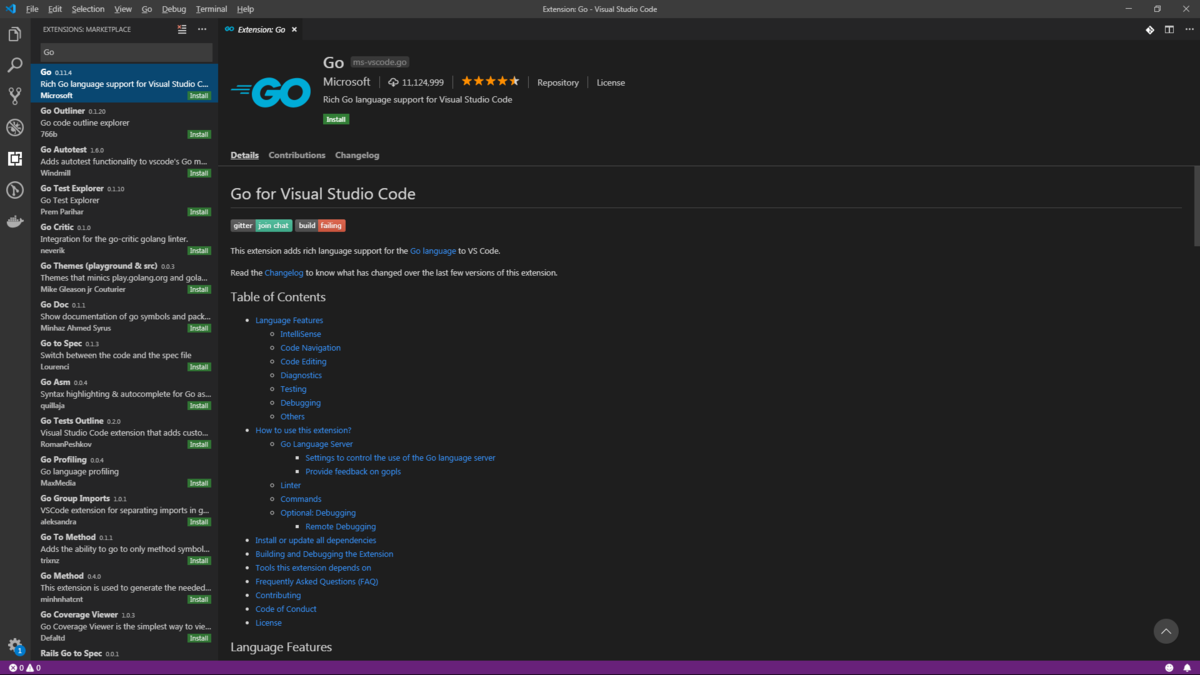
Task: Install Go Critic extension
Action: 199,251
